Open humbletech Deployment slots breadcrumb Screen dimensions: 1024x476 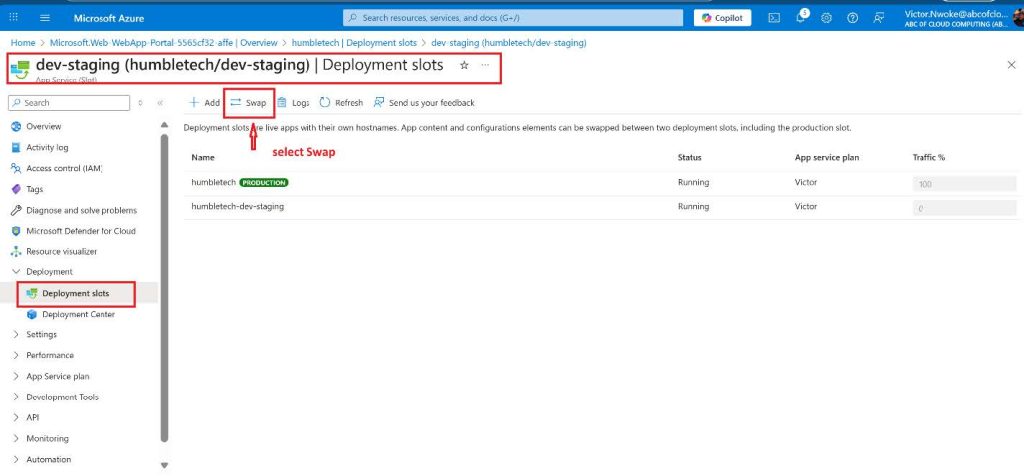[x=355, y=42]
